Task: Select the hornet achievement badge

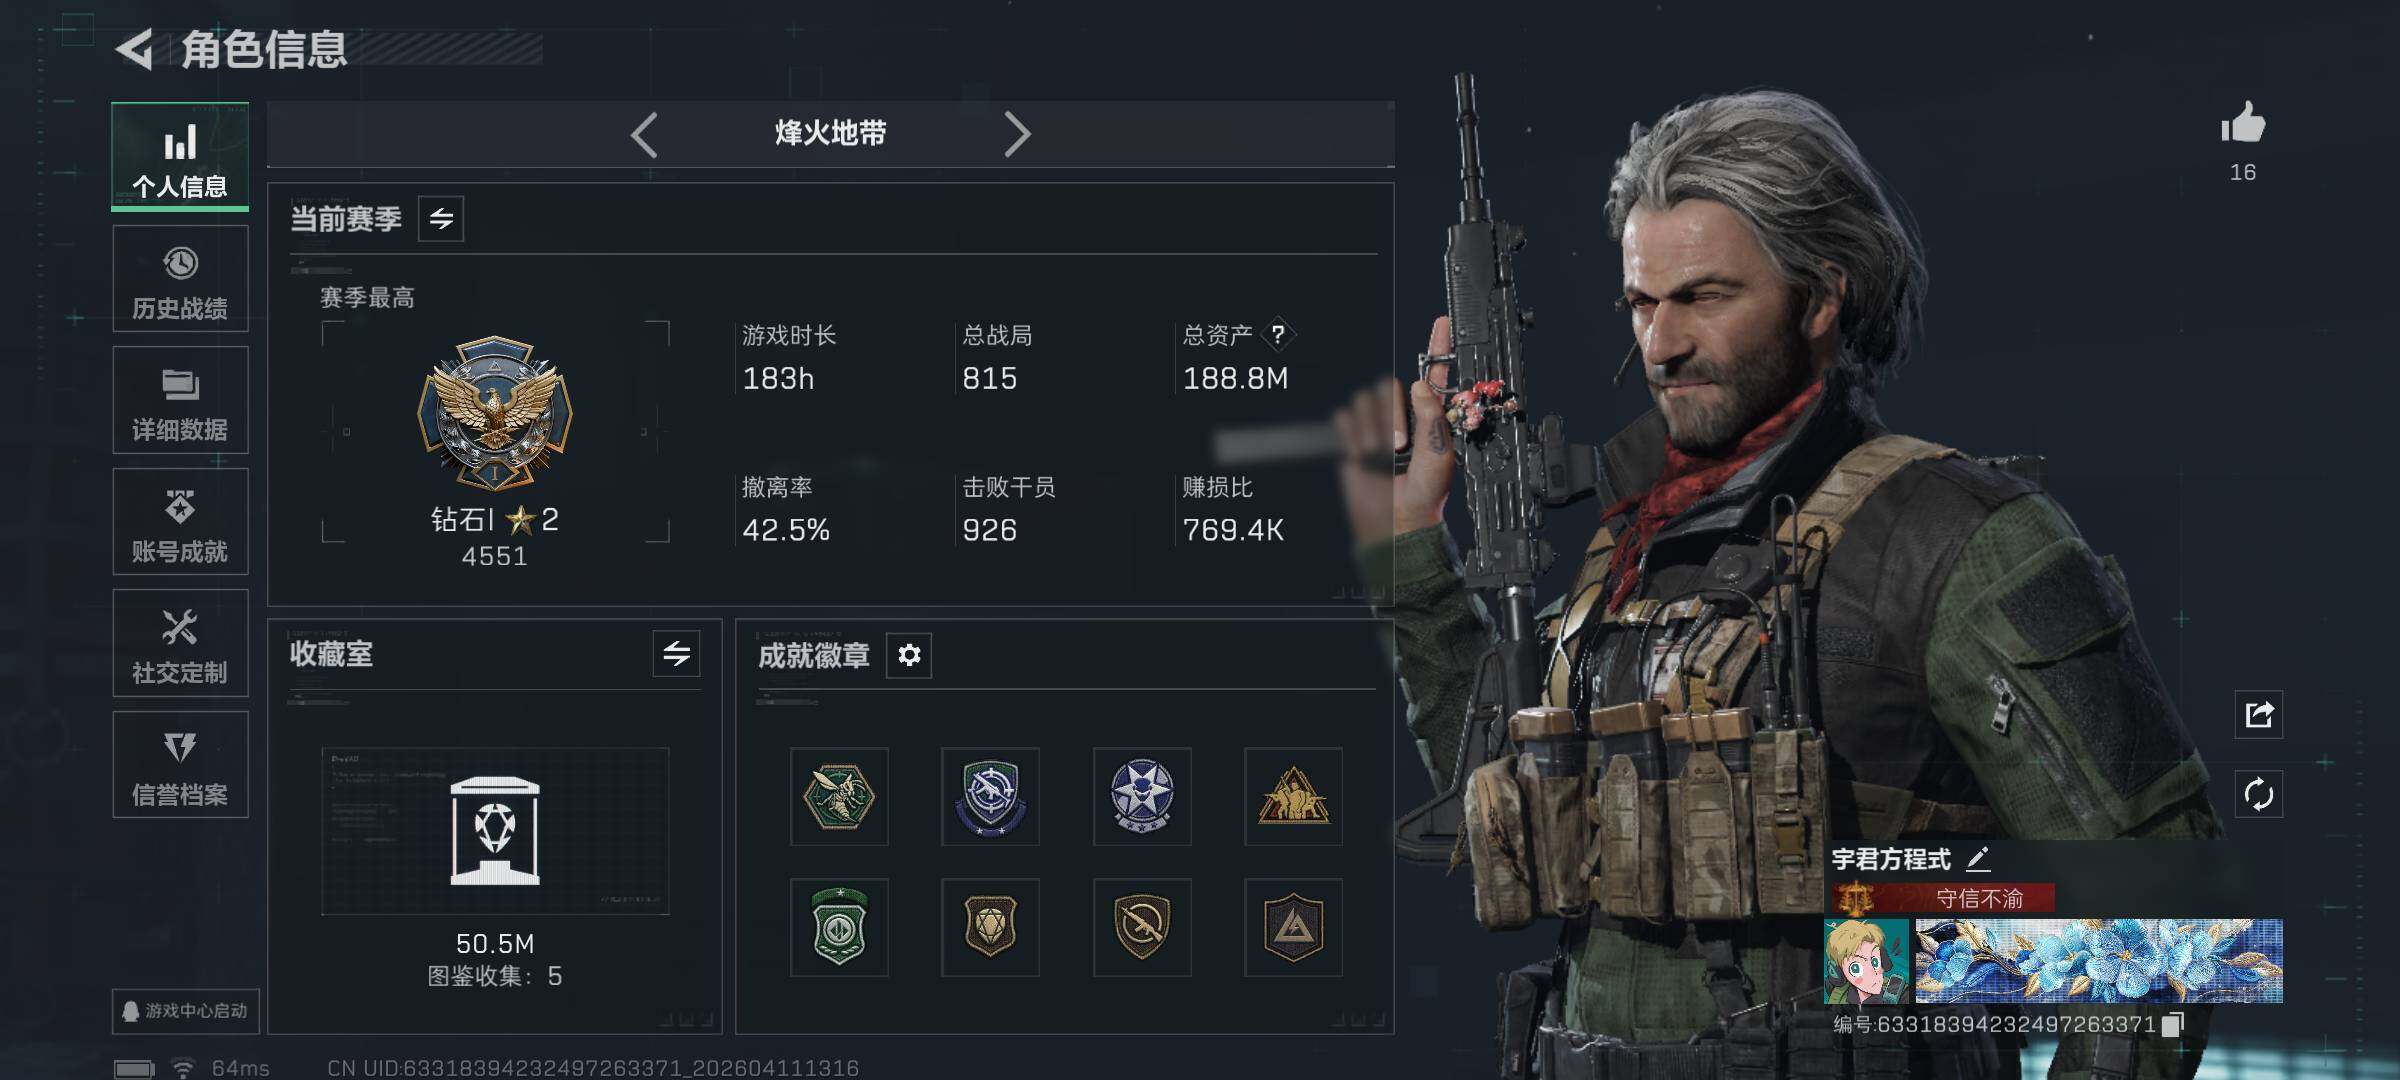Action: (x=839, y=797)
